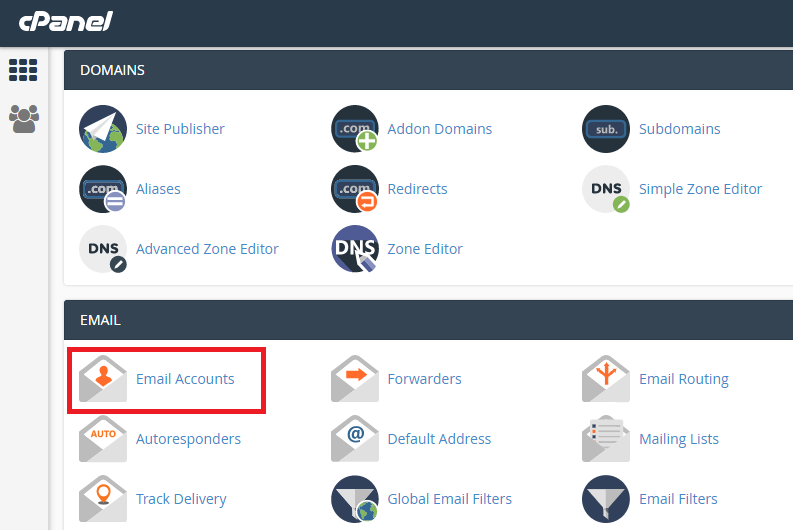Open the Redirects link
This screenshot has width=793, height=530.
(417, 189)
